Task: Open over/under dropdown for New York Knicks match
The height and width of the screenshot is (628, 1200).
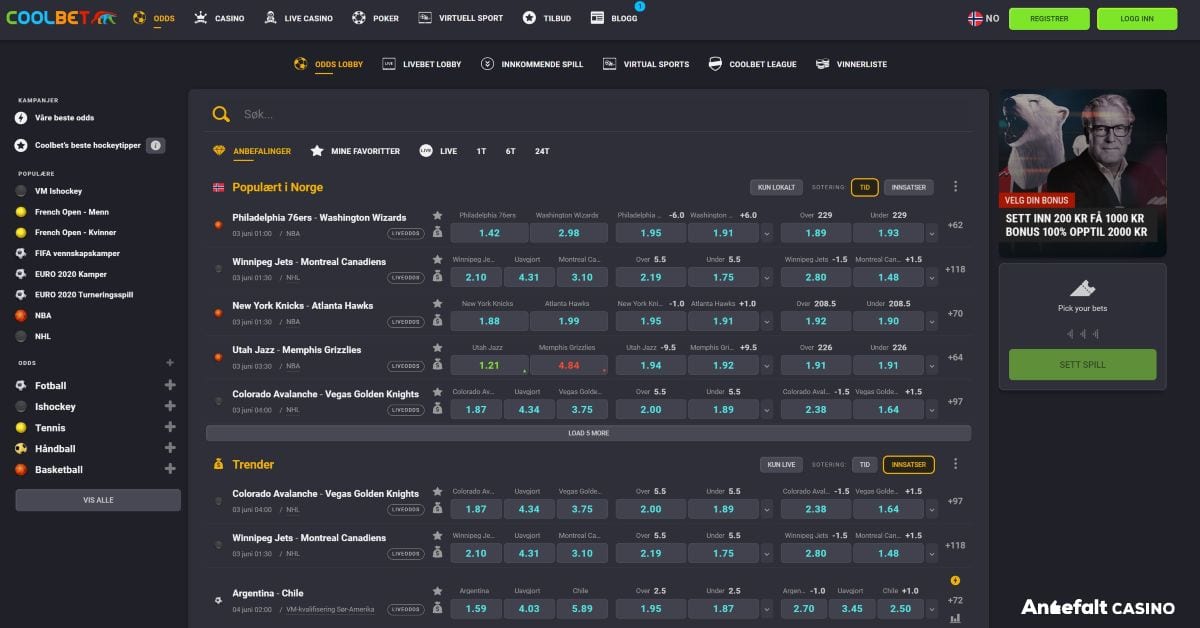Action: pos(932,321)
